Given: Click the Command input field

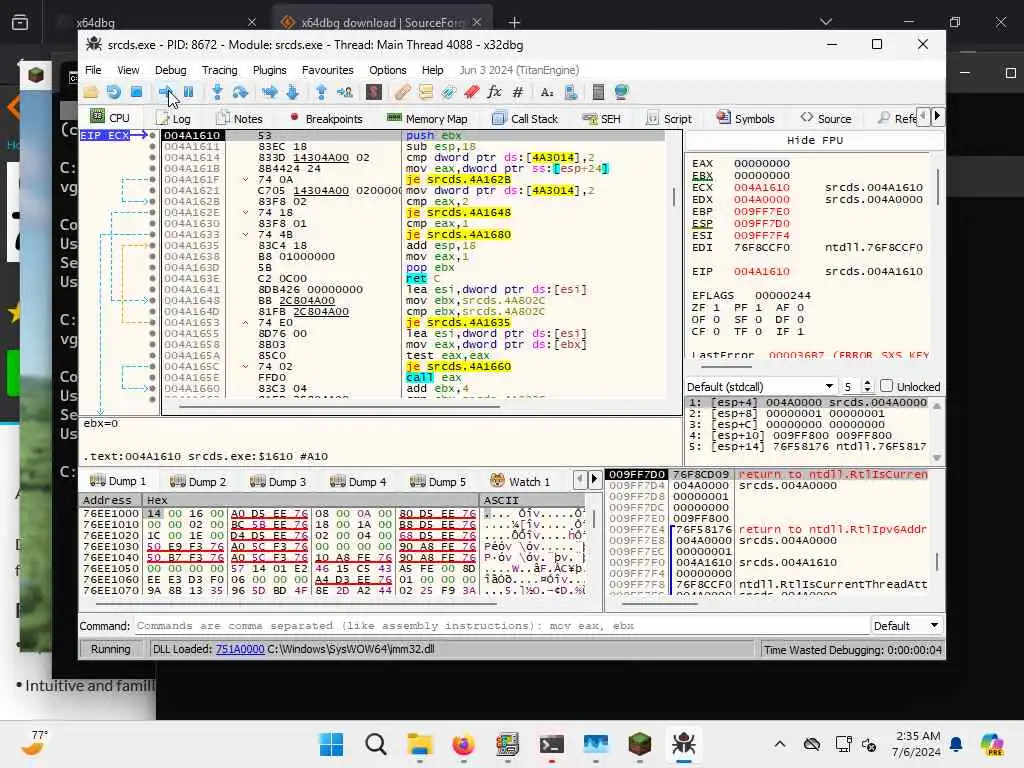Looking at the screenshot, I should 502,626.
